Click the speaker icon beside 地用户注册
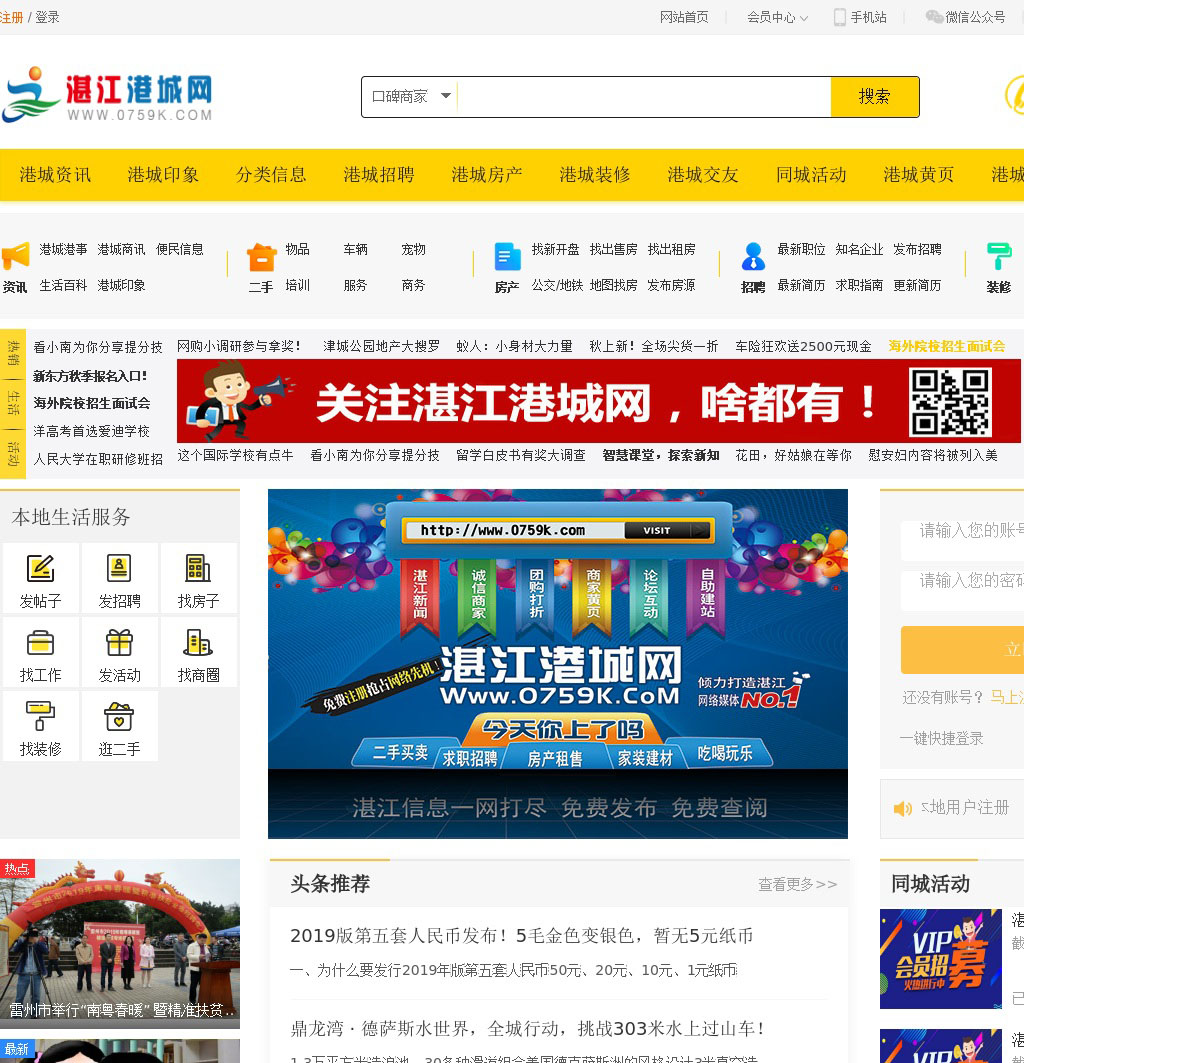The height and width of the screenshot is (1063, 1200). click(x=903, y=808)
